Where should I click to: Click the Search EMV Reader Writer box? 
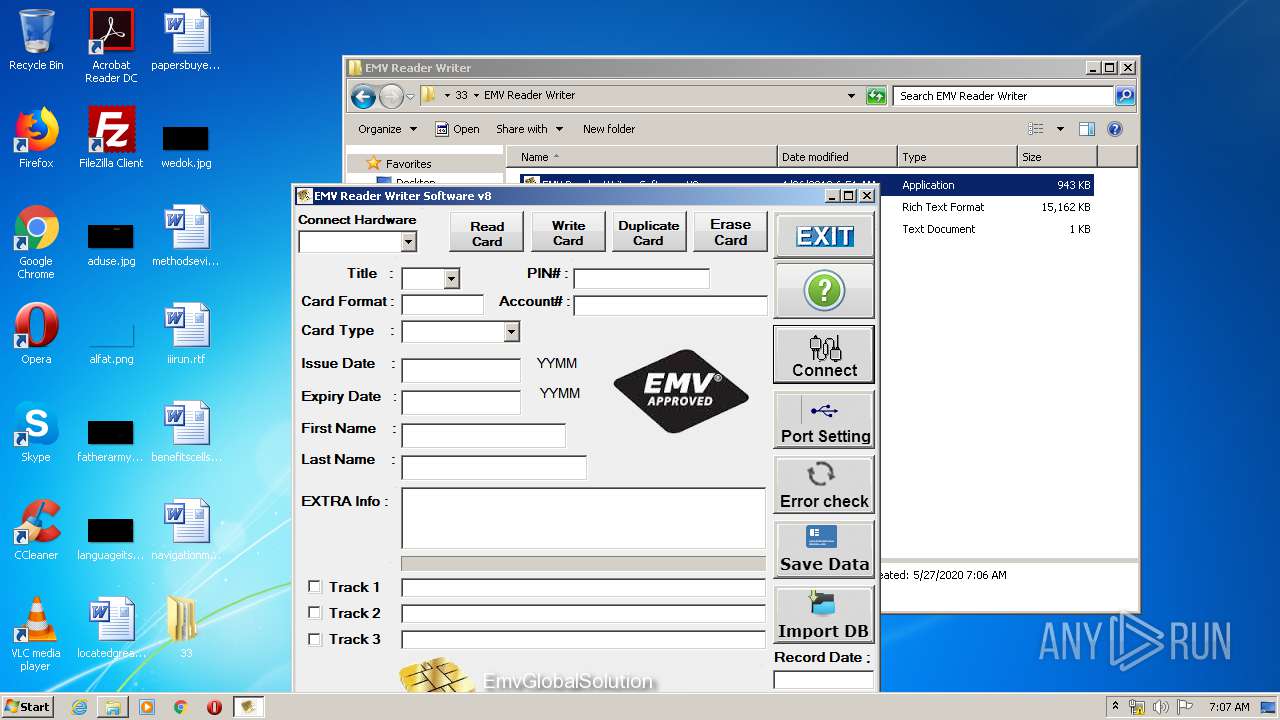1003,96
